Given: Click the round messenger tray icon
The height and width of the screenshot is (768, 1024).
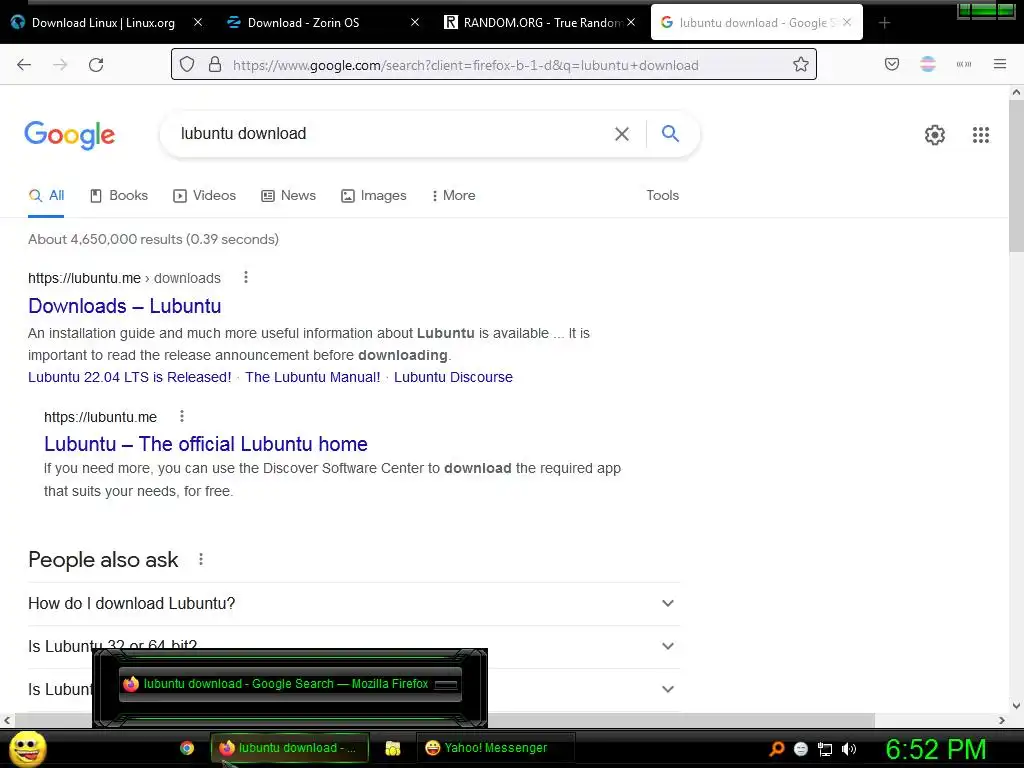Looking at the screenshot, I should 801,749.
